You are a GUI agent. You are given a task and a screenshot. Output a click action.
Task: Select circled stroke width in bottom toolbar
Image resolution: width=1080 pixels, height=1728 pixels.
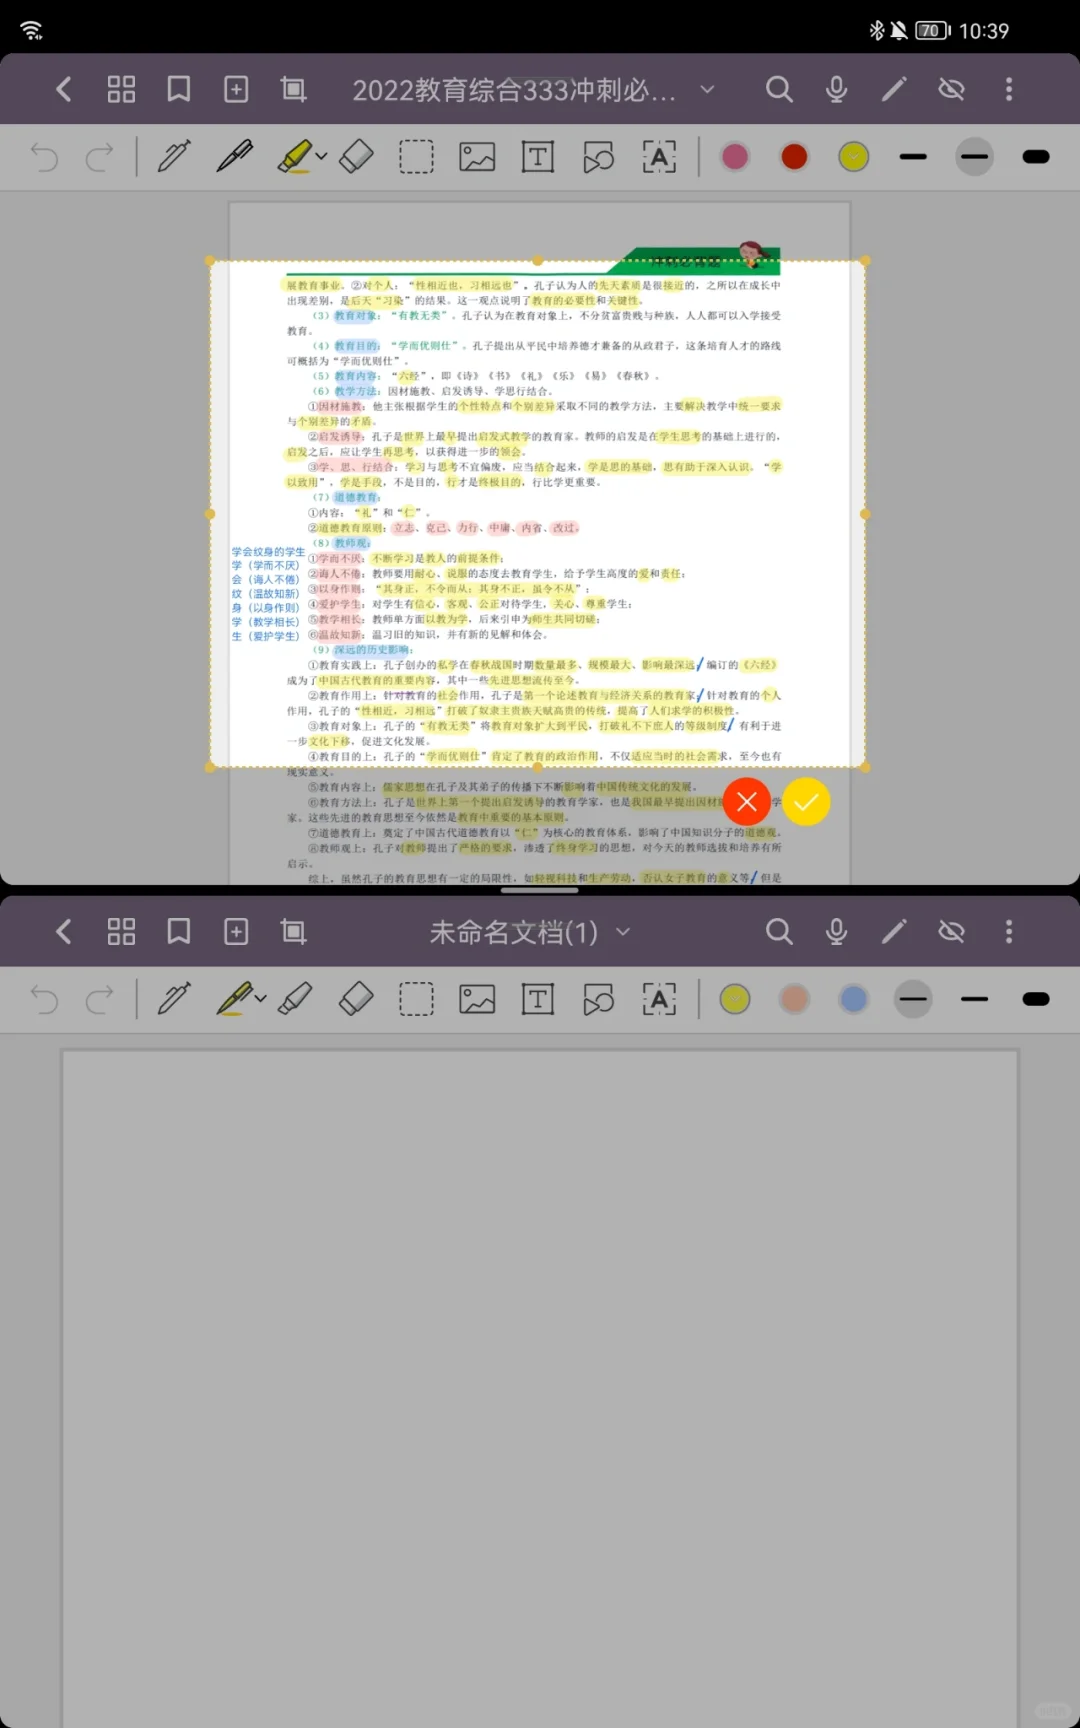913,999
